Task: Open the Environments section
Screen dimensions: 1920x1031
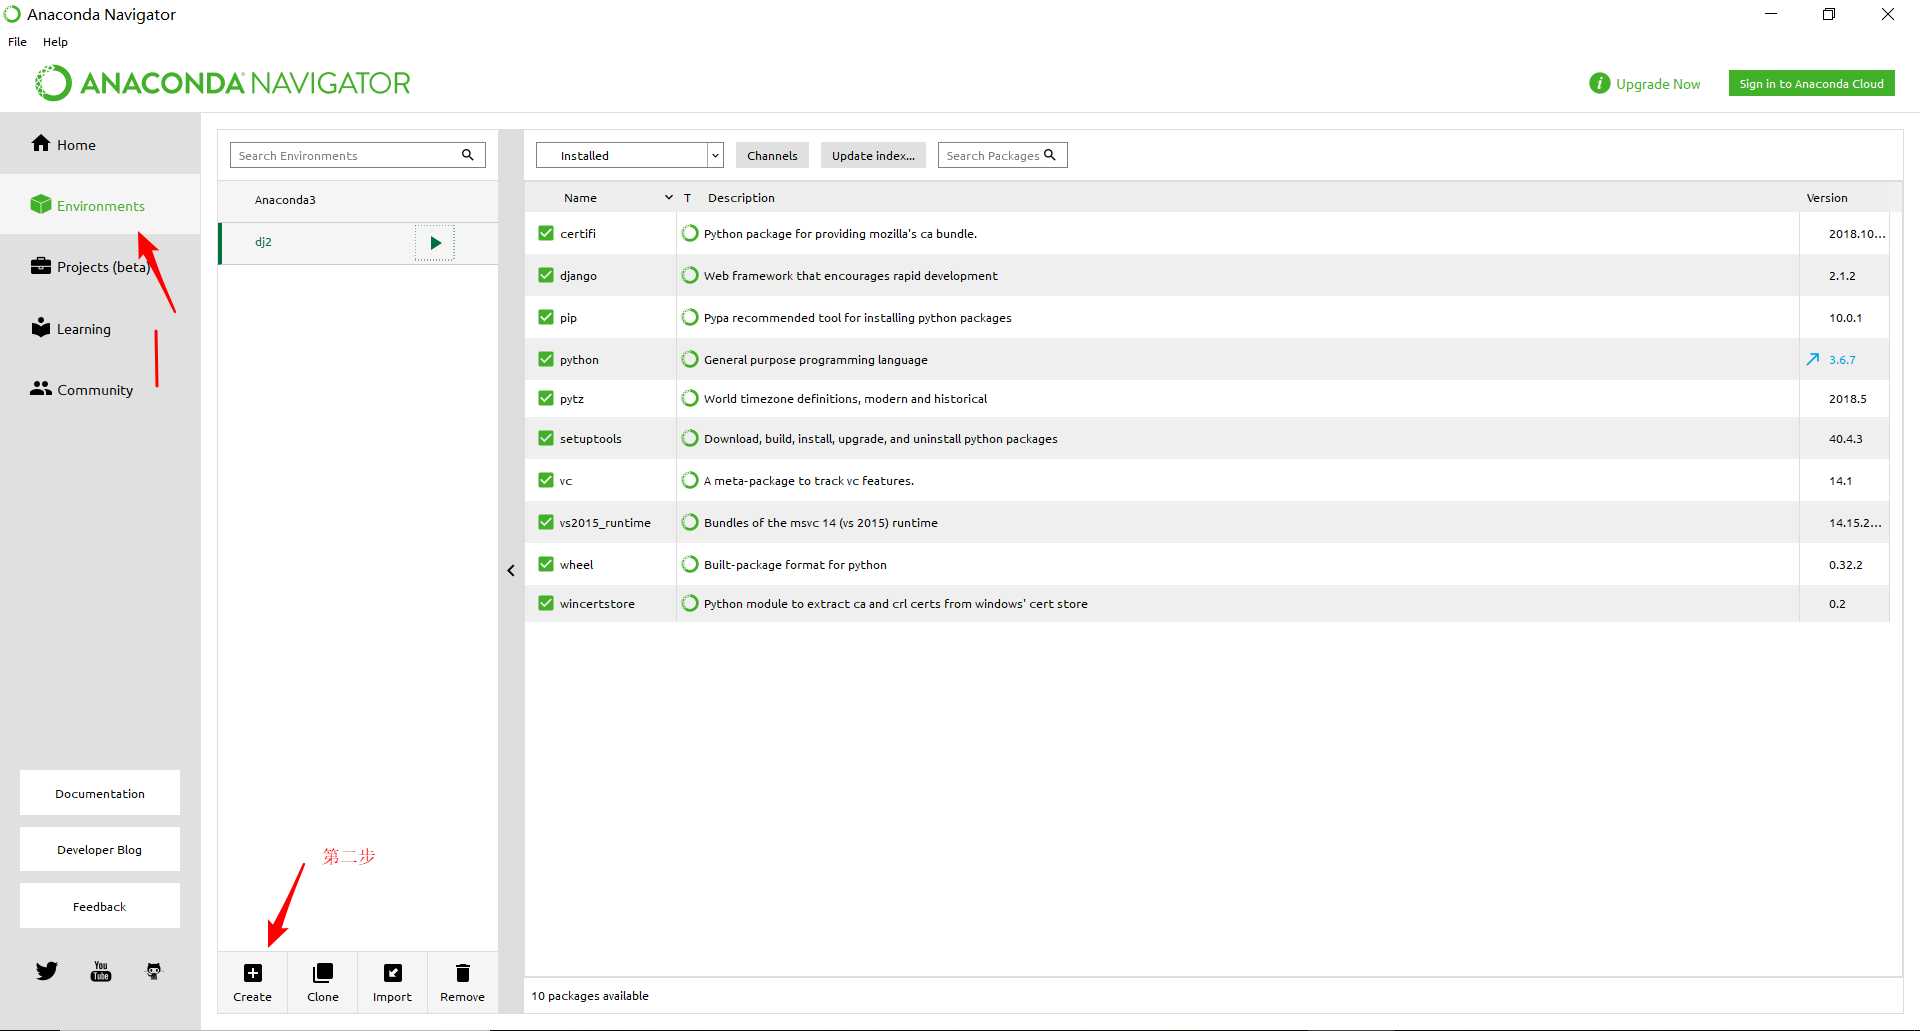Action: click(100, 205)
